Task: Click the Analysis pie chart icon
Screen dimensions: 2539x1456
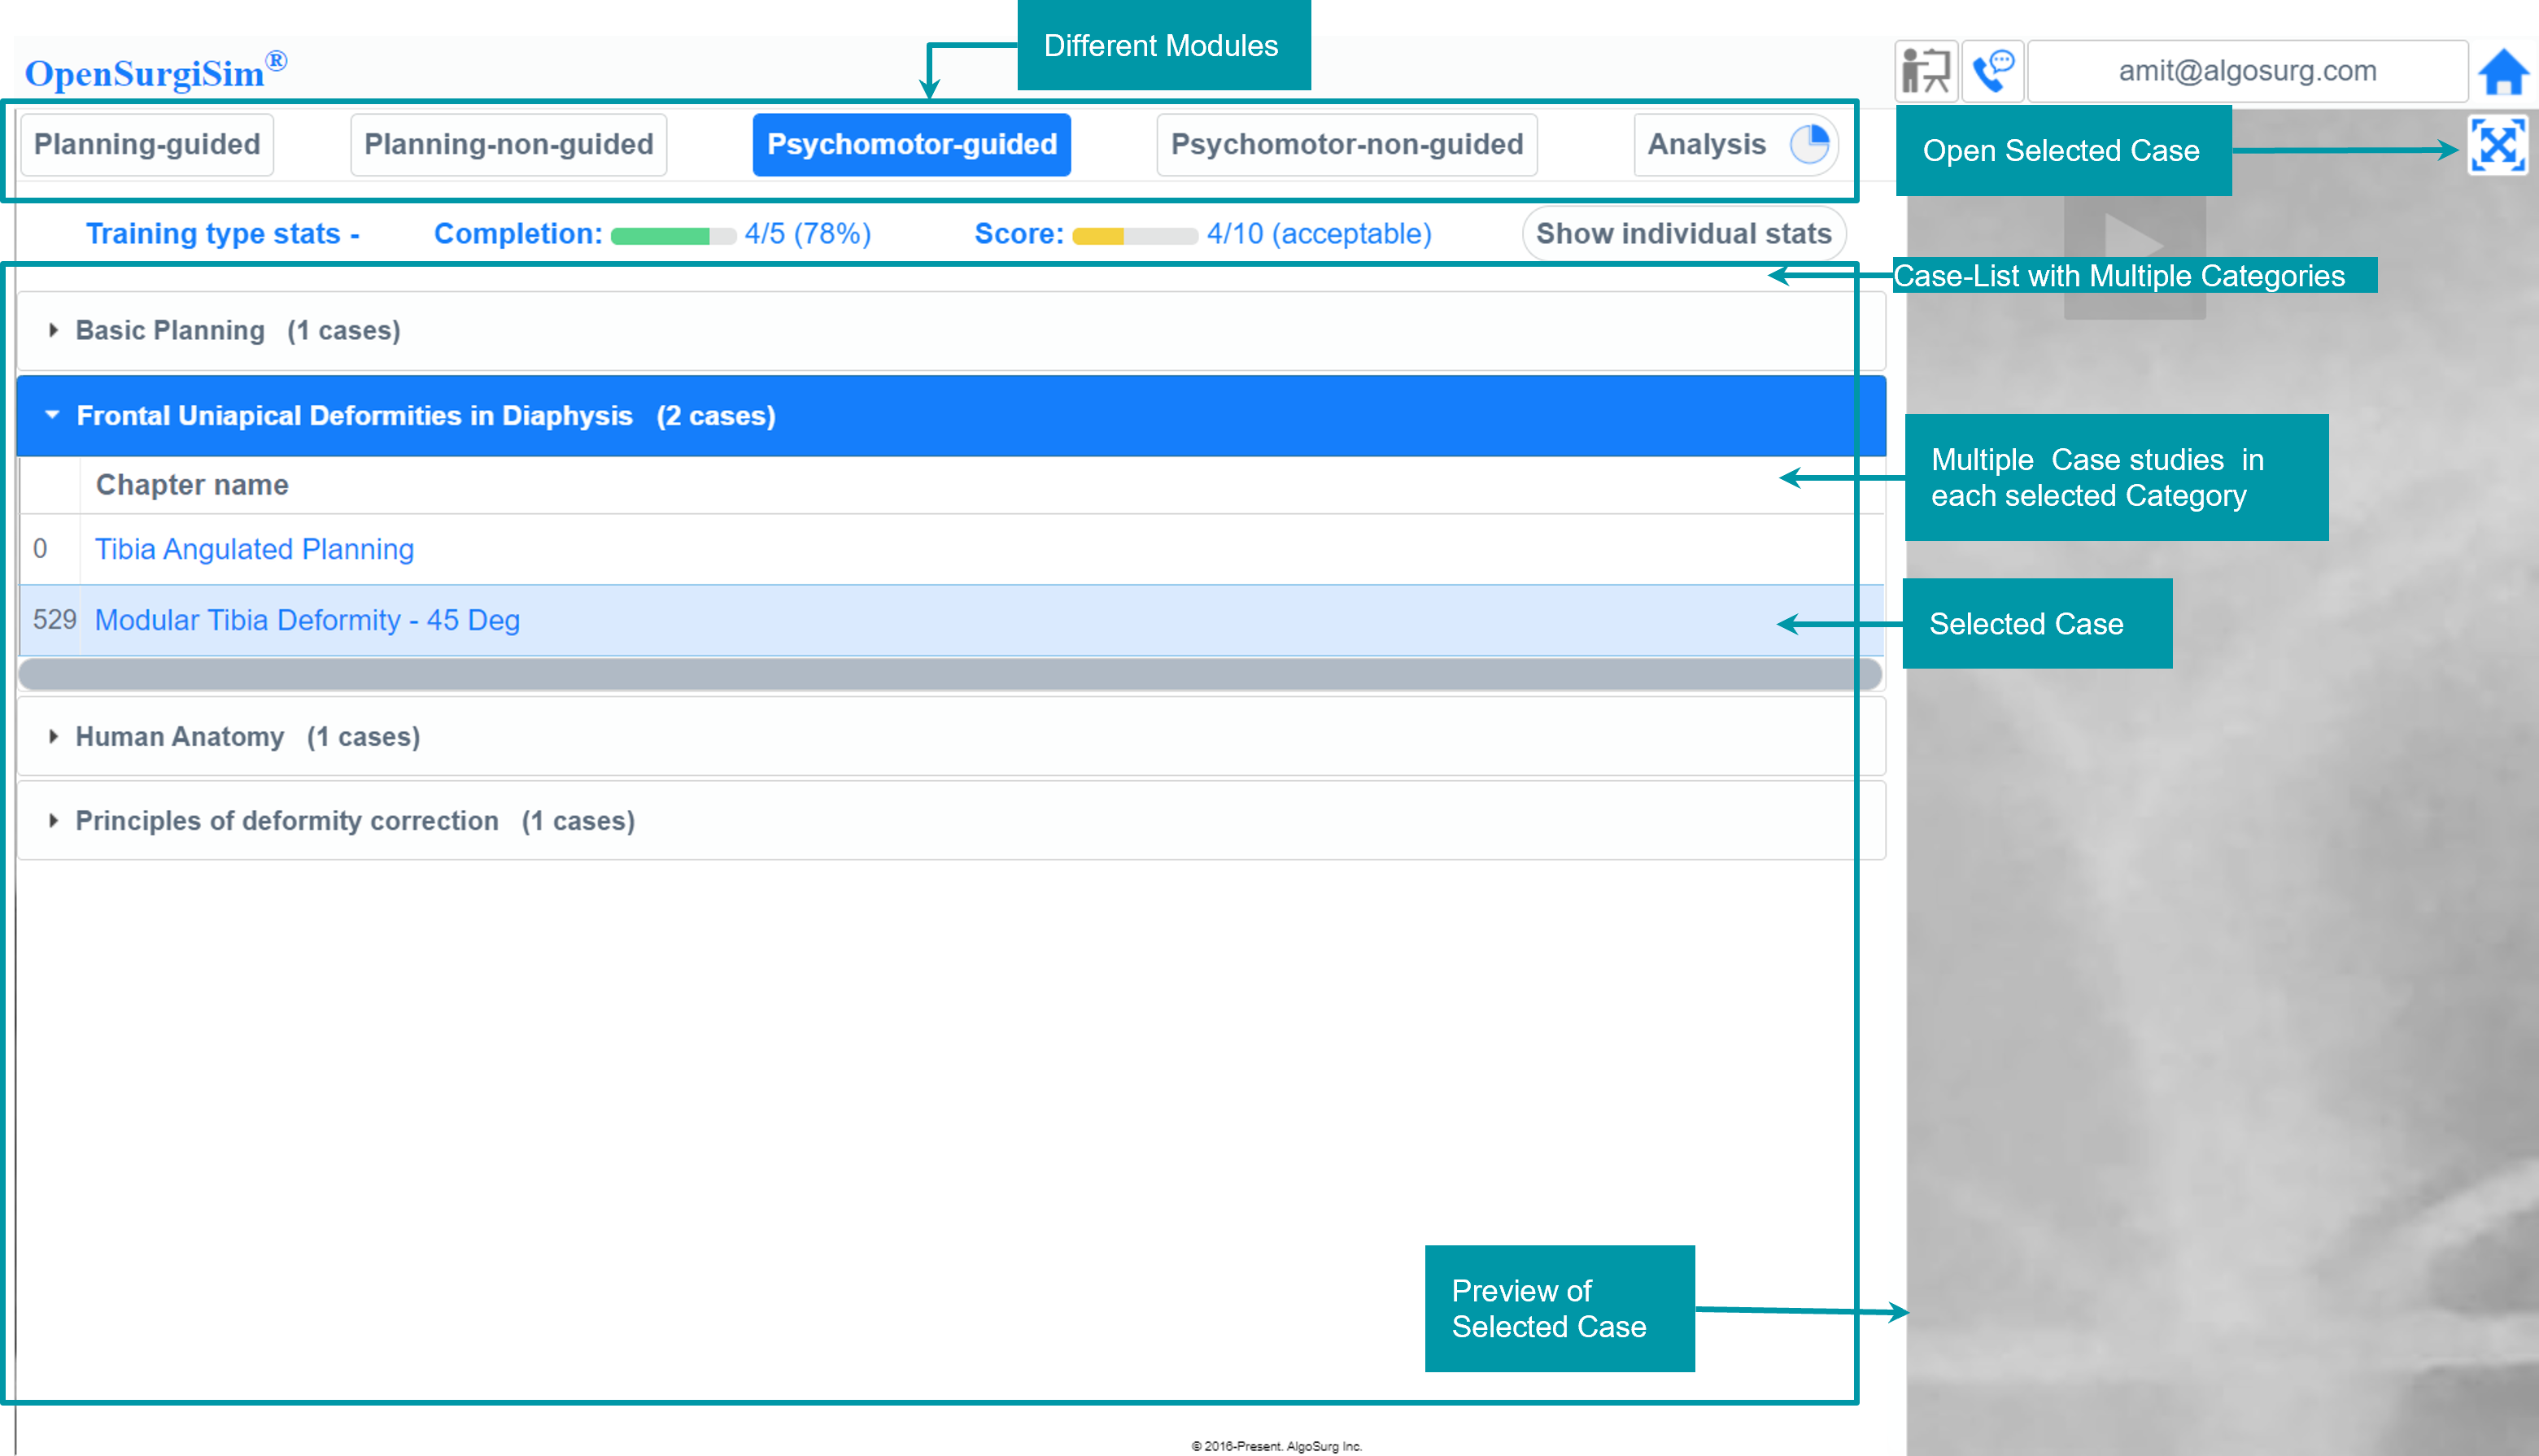Action: tap(1809, 145)
